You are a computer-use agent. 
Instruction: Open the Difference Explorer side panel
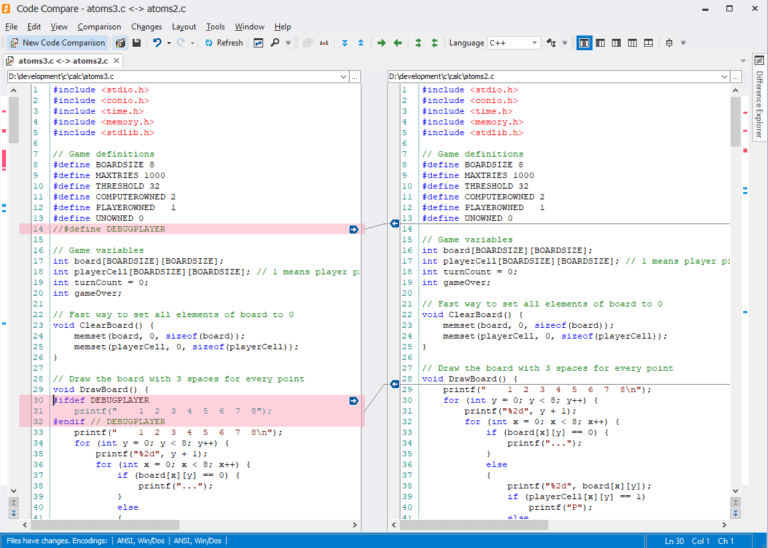(759, 104)
